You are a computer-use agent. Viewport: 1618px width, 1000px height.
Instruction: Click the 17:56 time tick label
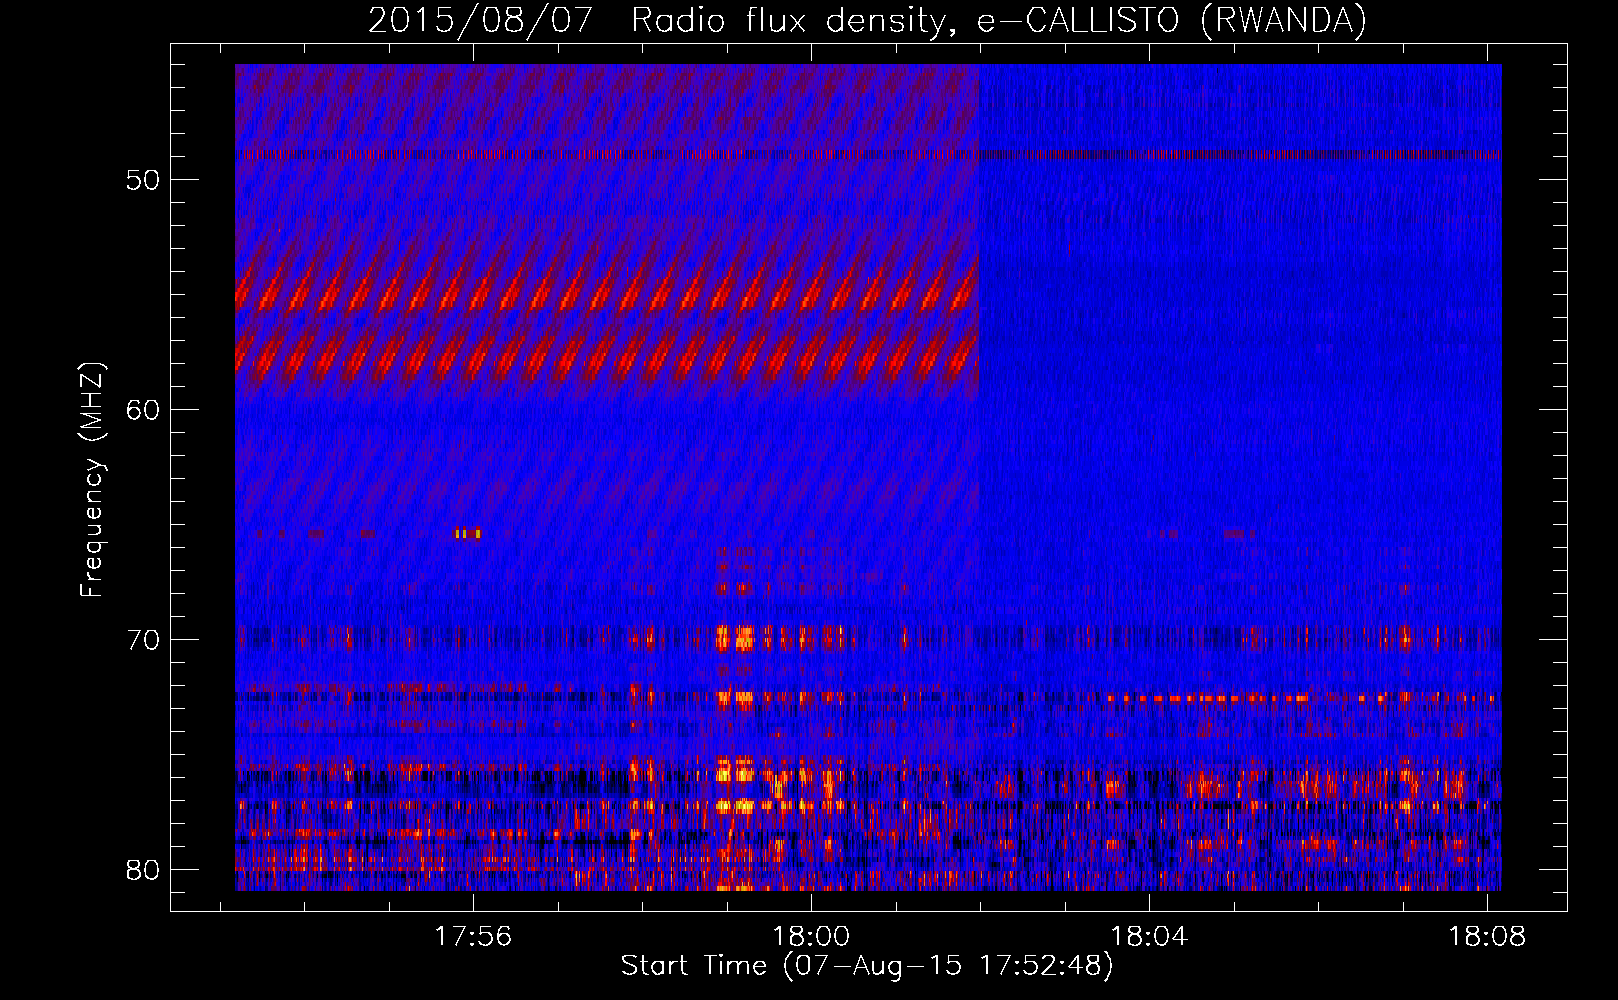(473, 936)
